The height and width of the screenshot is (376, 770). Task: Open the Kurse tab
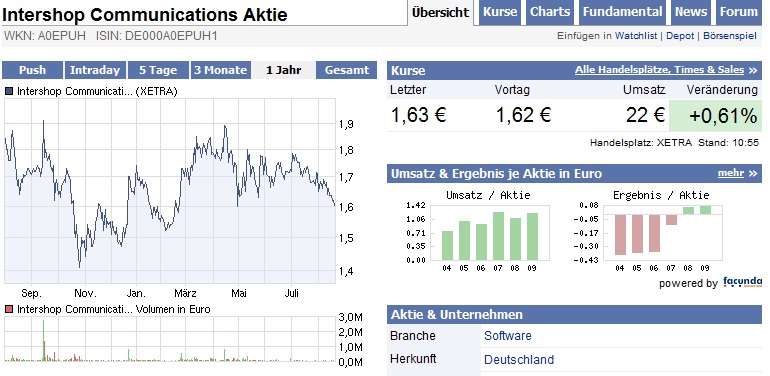click(x=500, y=12)
